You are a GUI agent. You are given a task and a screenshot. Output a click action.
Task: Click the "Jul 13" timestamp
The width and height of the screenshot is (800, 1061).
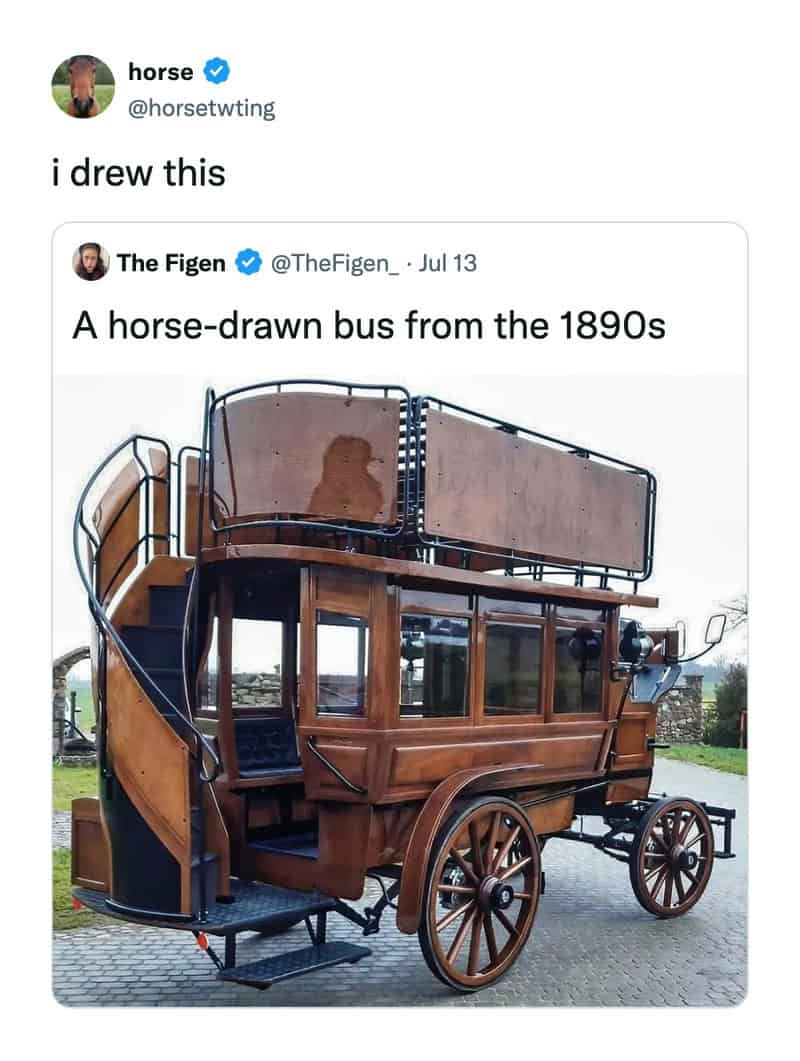(x=447, y=263)
